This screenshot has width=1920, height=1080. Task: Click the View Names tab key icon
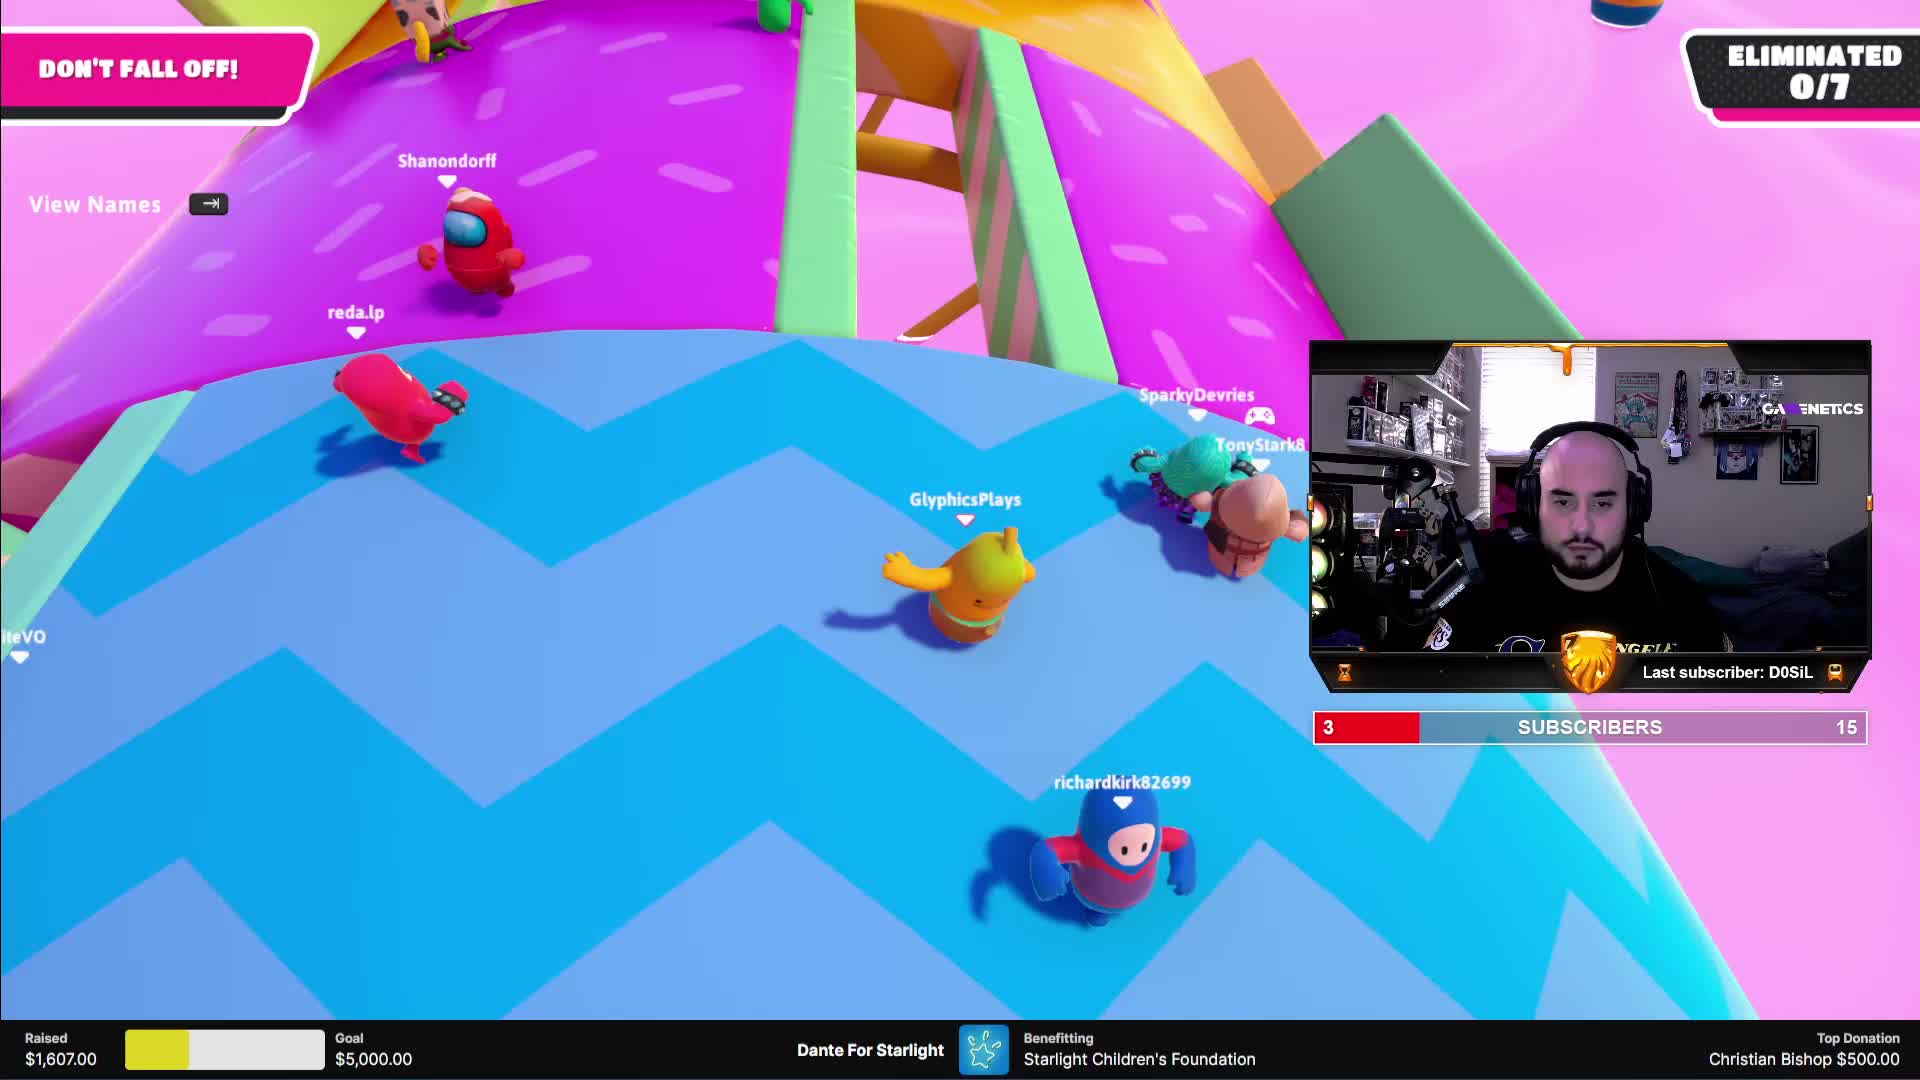click(208, 204)
